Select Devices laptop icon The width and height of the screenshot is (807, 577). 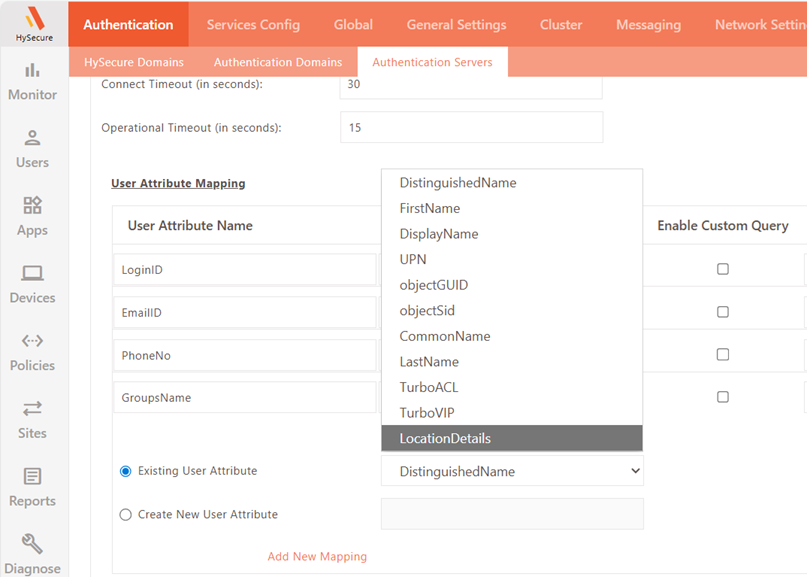(x=32, y=274)
